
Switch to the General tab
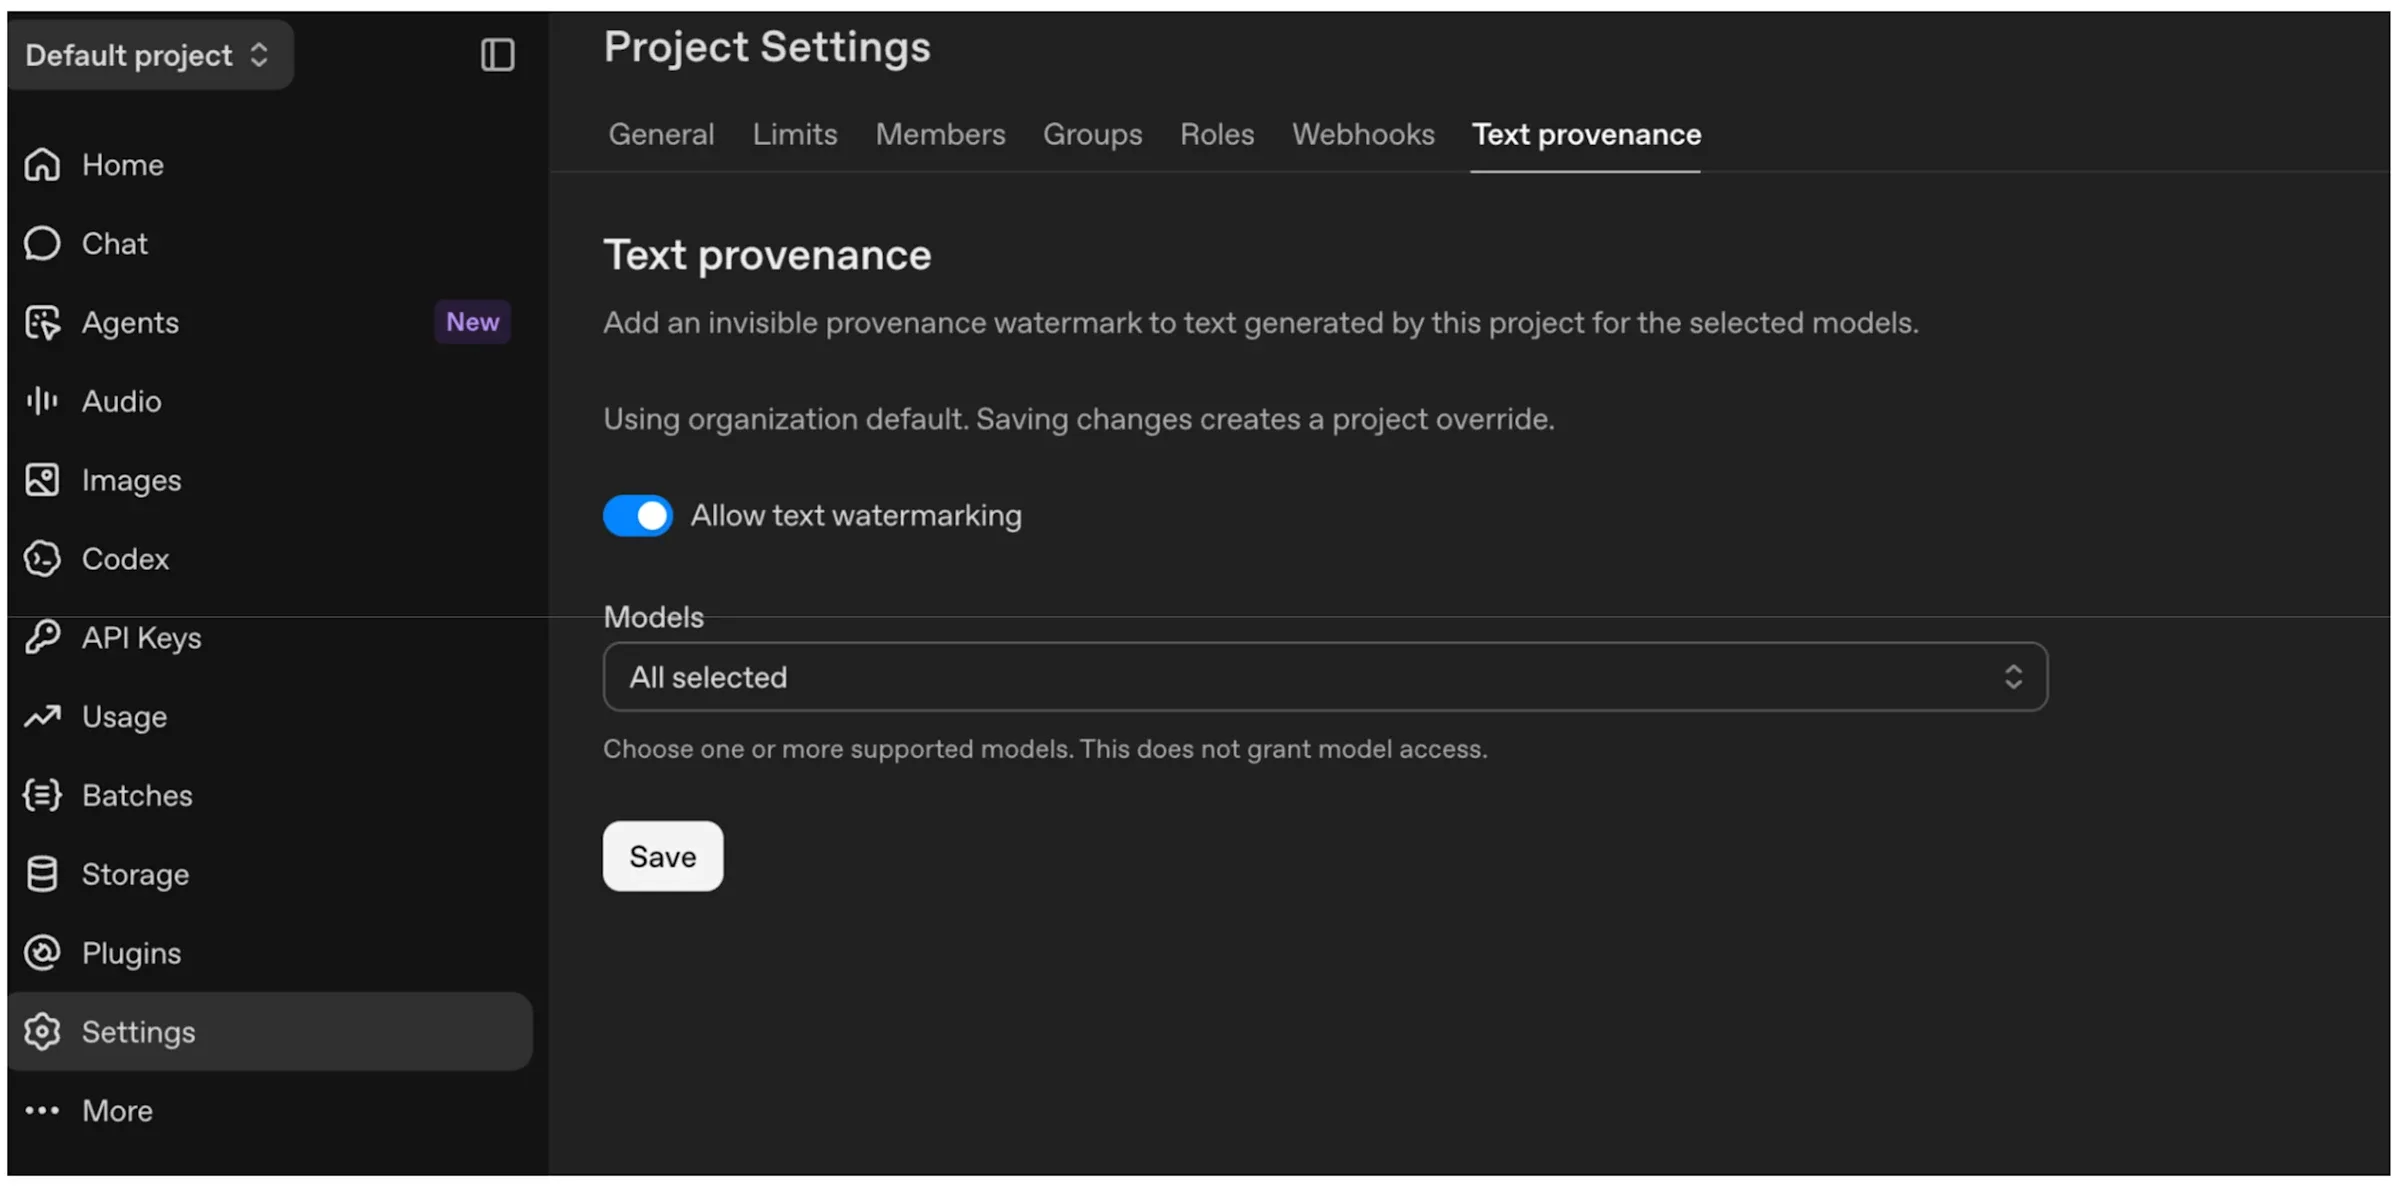click(661, 134)
